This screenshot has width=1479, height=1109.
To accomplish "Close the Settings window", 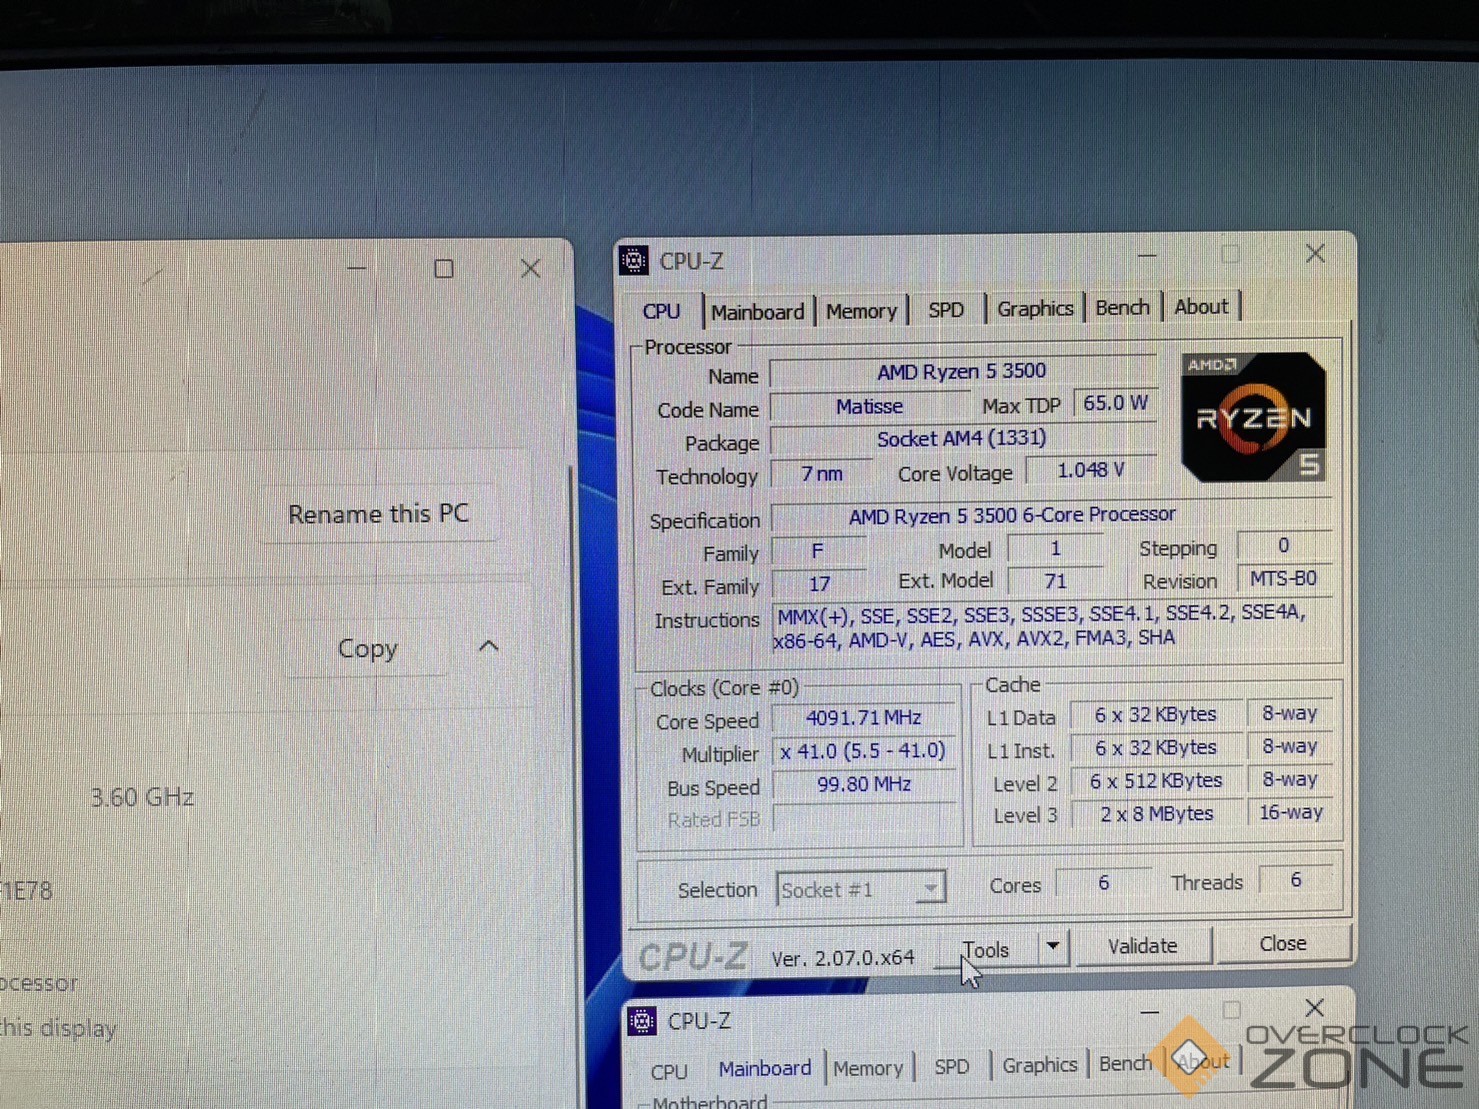I will coord(531,269).
